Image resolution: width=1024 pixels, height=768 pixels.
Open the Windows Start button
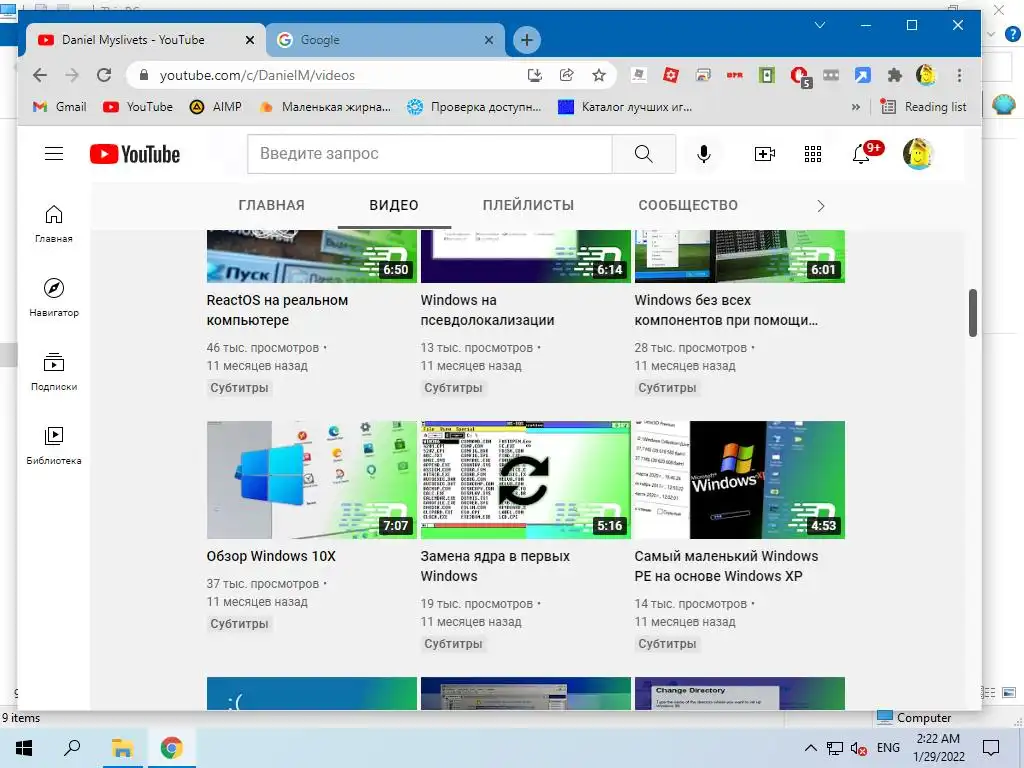pos(24,748)
